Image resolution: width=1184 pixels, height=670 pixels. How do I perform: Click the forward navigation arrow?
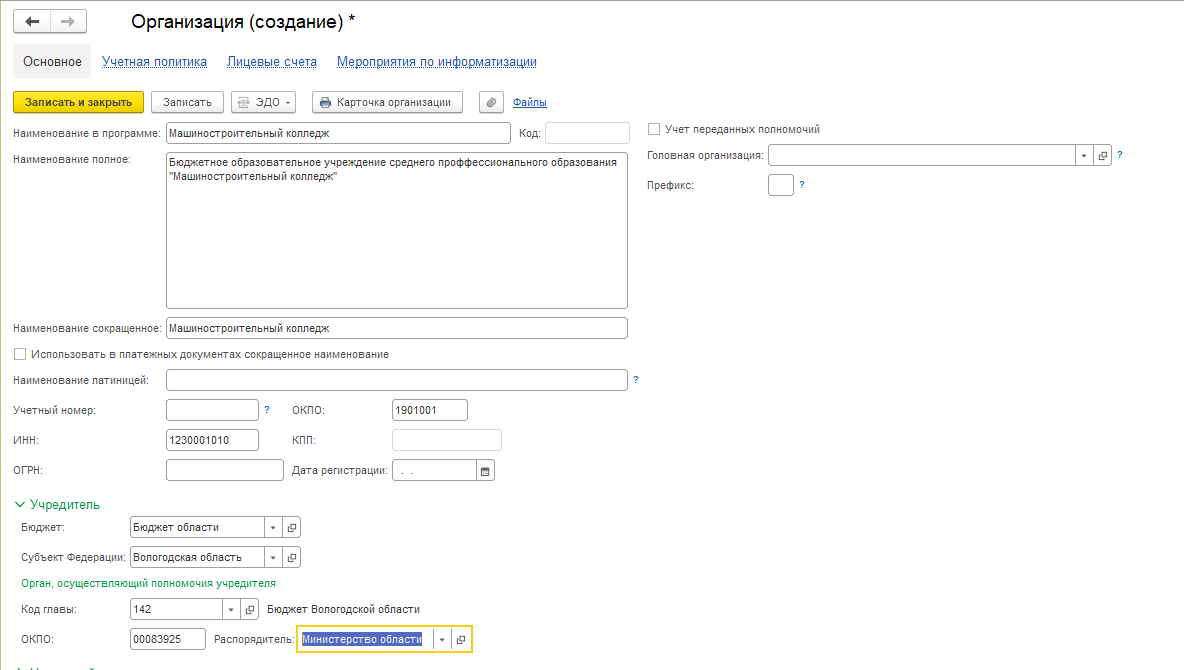(x=68, y=21)
